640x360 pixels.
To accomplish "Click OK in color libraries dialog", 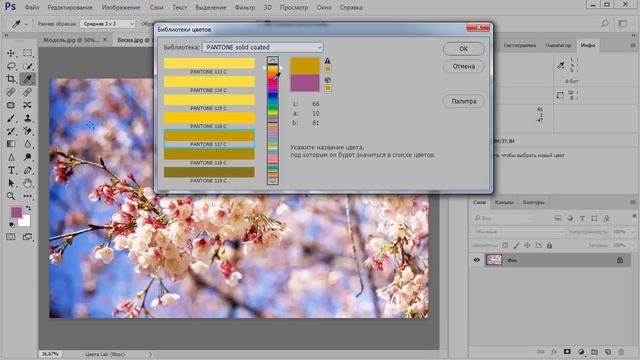I will [464, 49].
